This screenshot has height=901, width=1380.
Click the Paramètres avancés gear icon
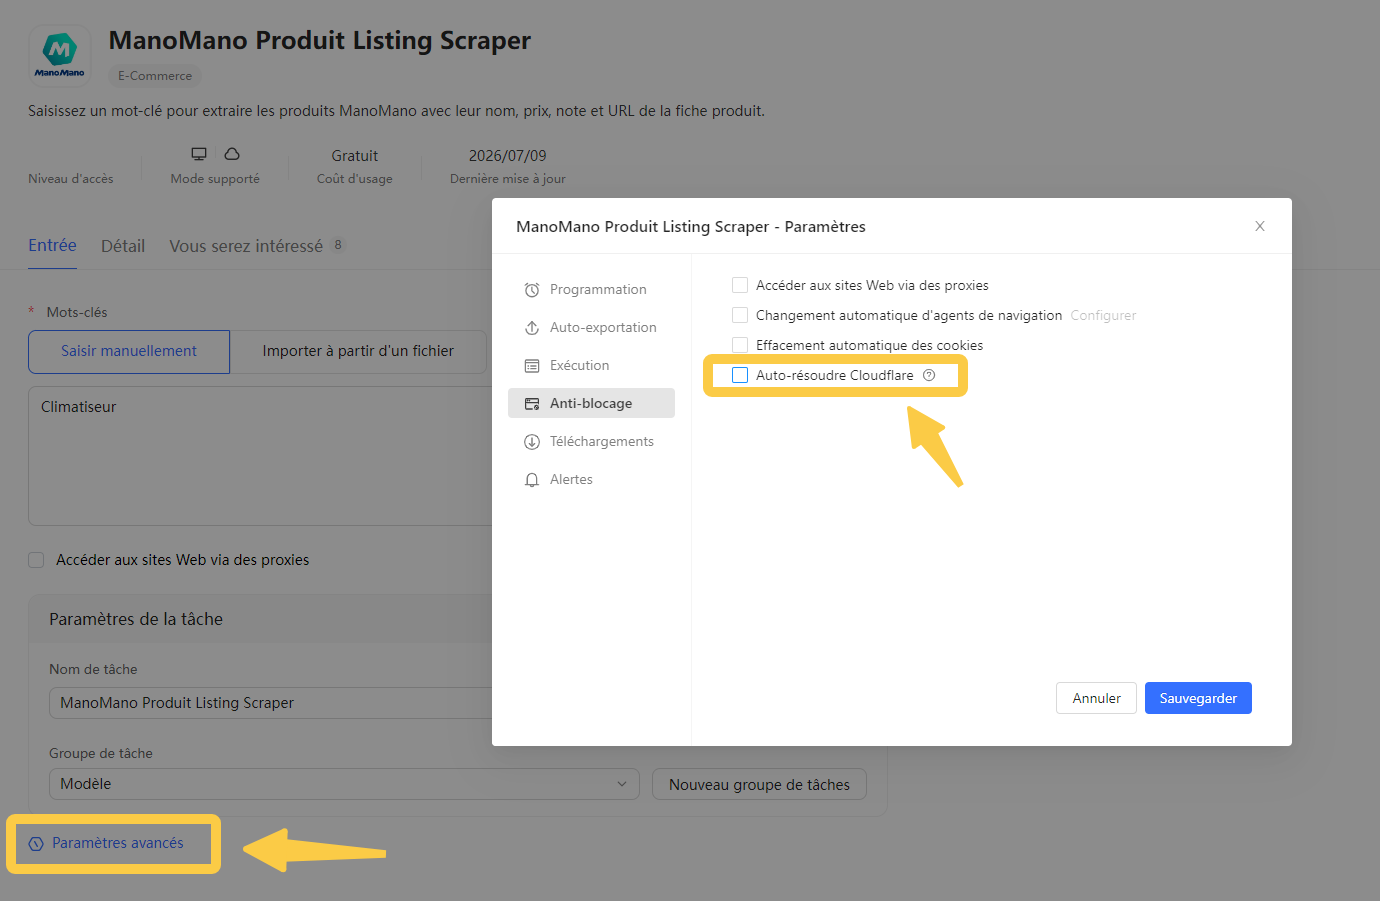[36, 844]
